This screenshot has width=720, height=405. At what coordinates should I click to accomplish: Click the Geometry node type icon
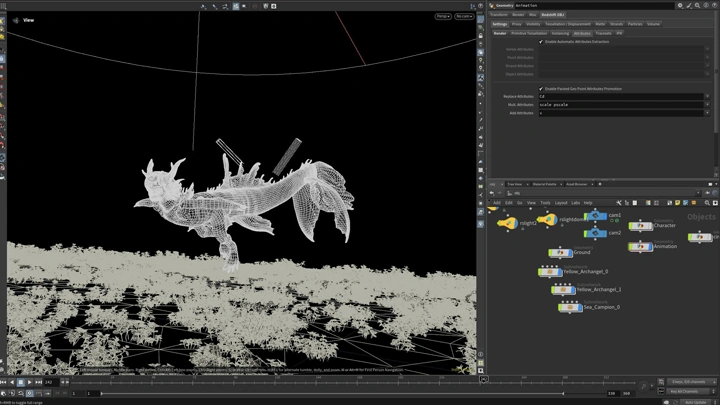tap(492, 6)
